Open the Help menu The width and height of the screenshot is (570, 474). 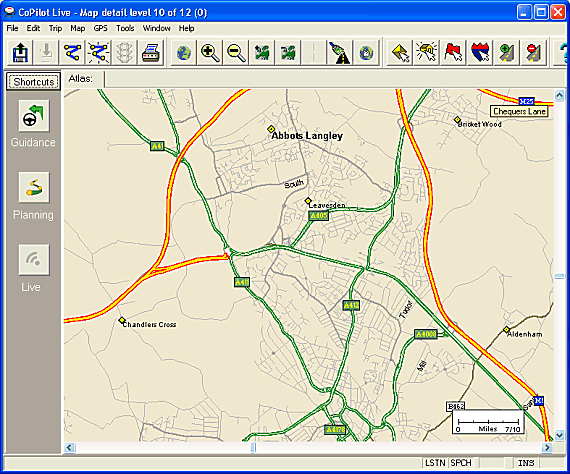click(x=186, y=28)
